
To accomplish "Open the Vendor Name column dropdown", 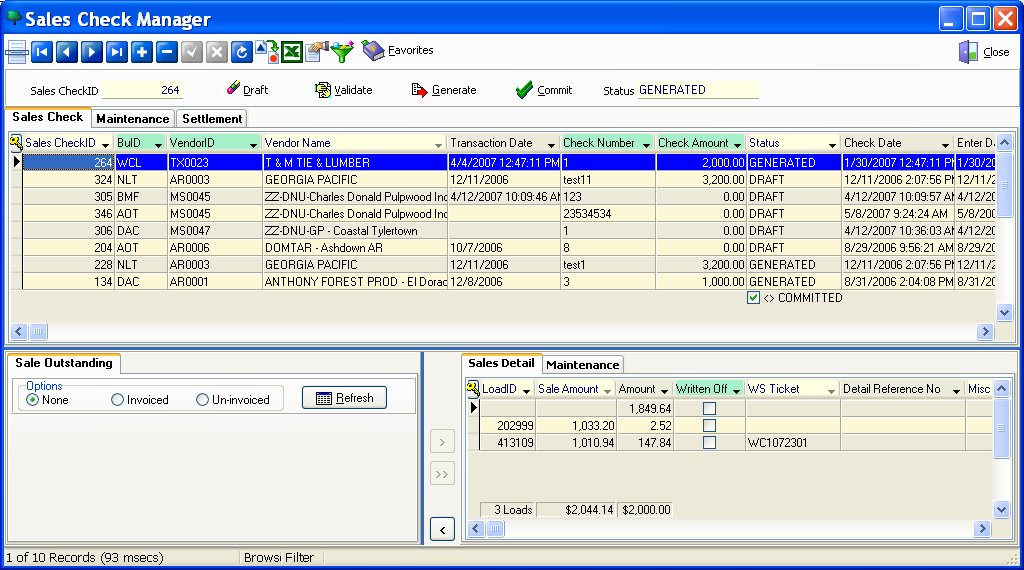I will click(438, 144).
